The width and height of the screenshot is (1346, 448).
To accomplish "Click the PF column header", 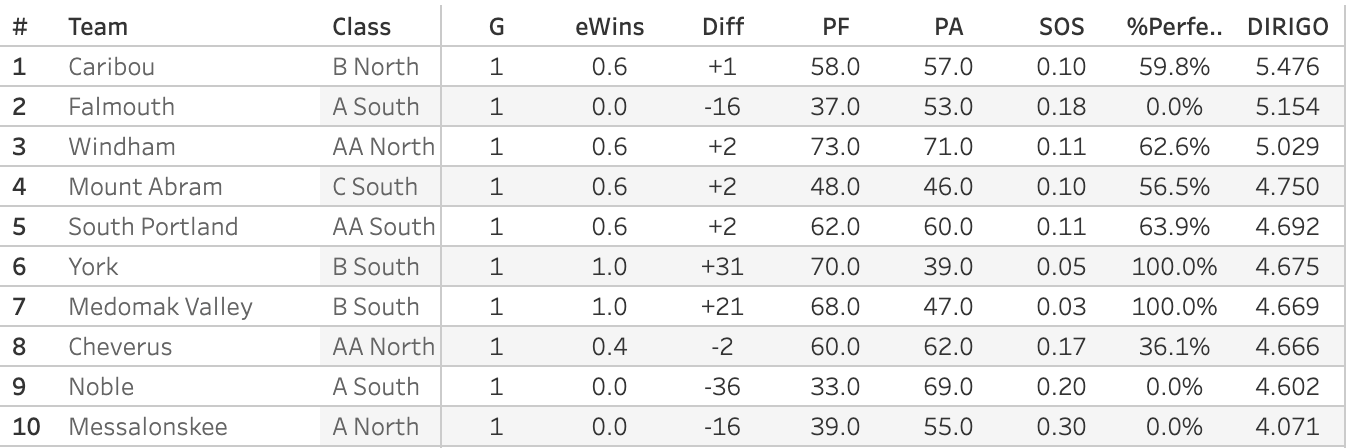I will (835, 27).
